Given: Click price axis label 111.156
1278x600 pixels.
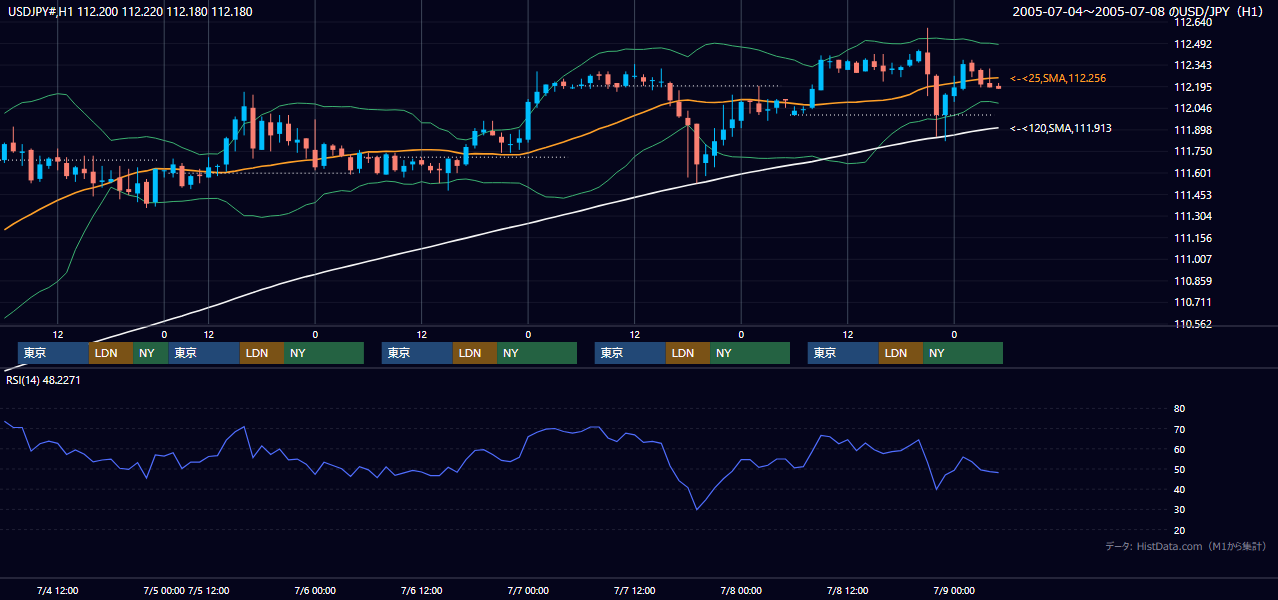Looking at the screenshot, I should pos(1193,238).
